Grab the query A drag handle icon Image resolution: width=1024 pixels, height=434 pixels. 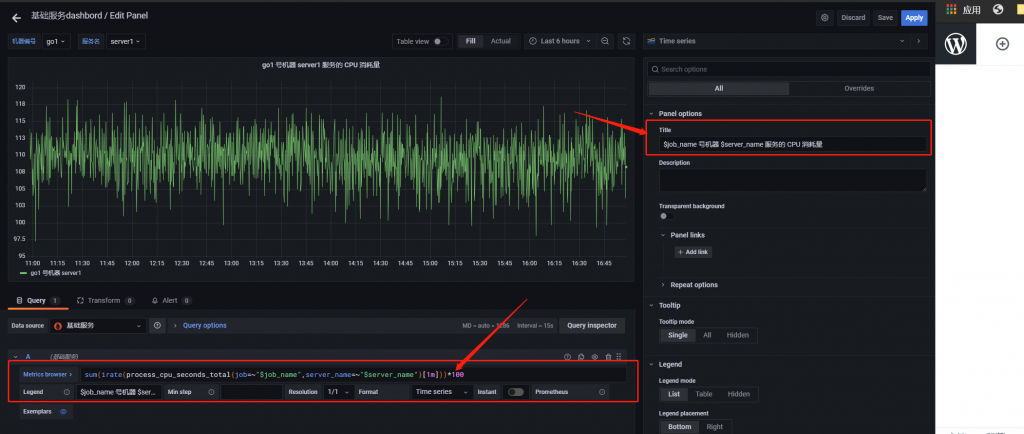pos(619,357)
